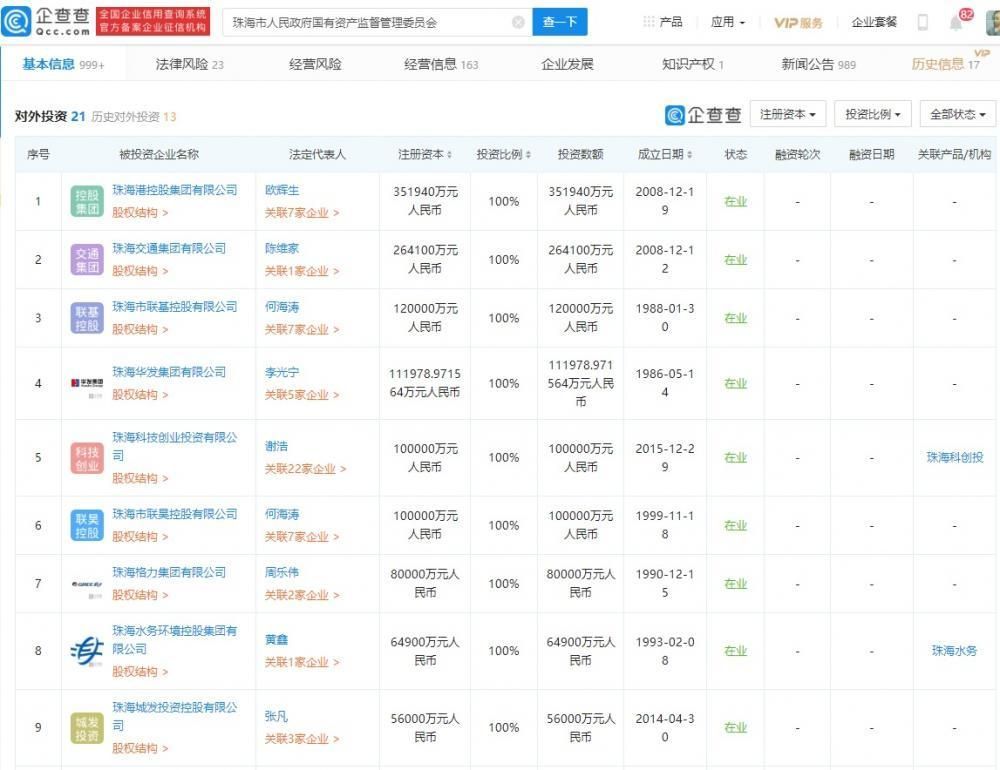Image resolution: width=1000 pixels, height=770 pixels.
Task: Open 珠海水务环境控股 company logo
Action: [87, 651]
